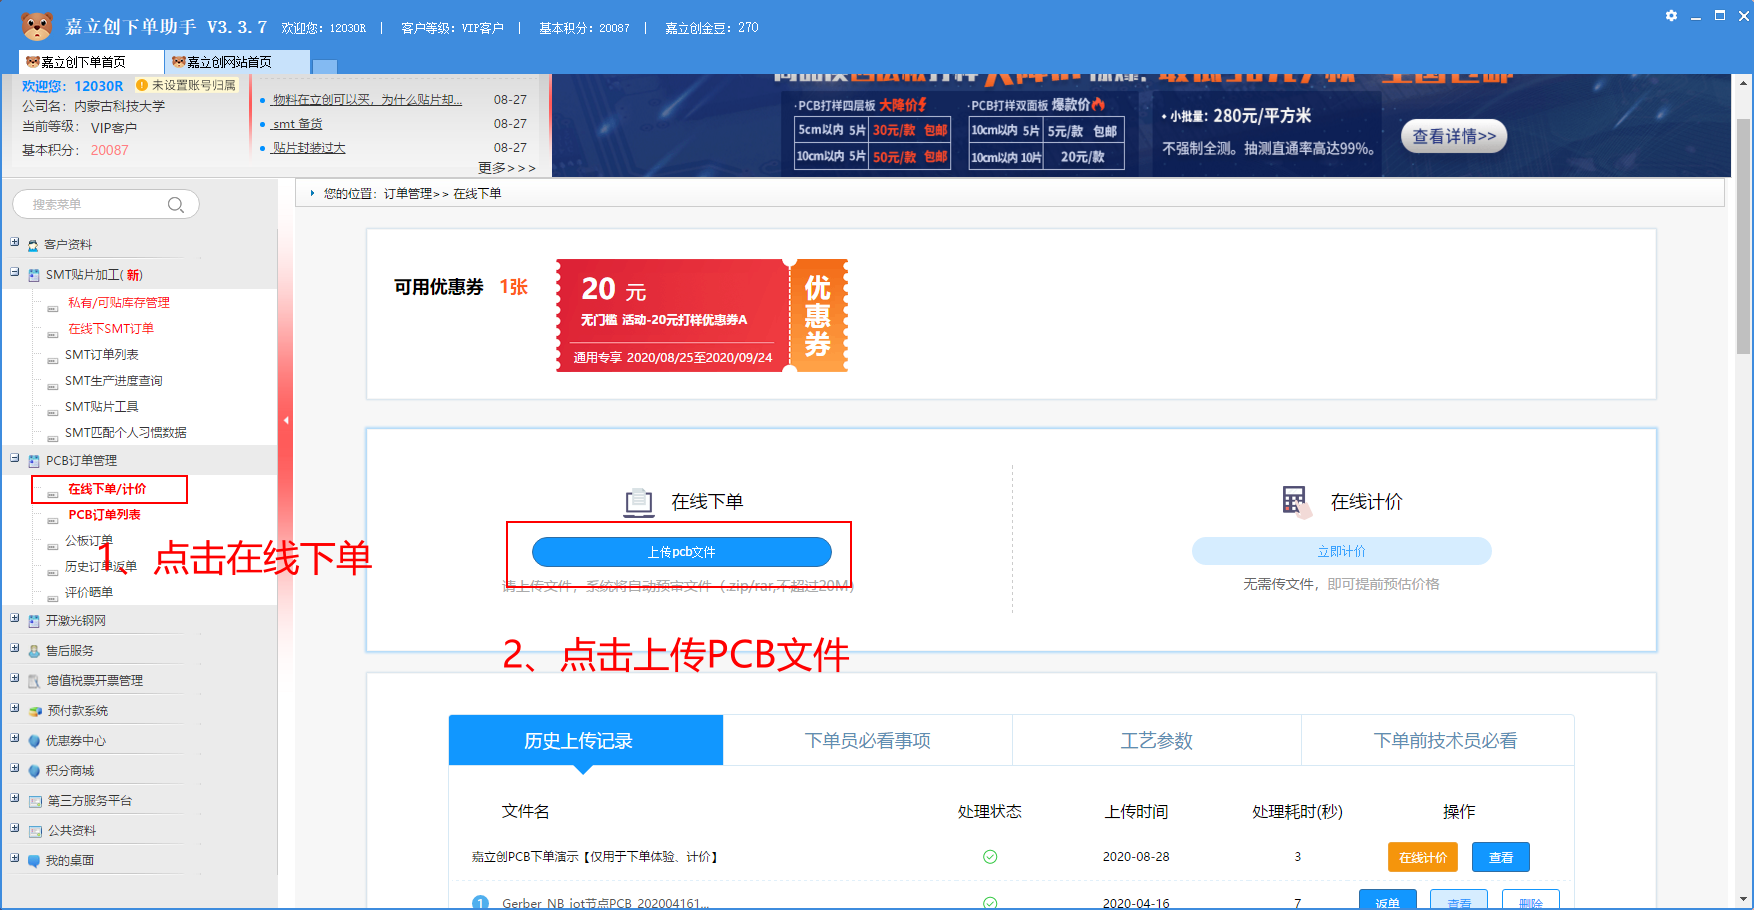Image resolution: width=1754 pixels, height=910 pixels.
Task: Expand the 开激光钢网 tree node
Action: pyautogui.click(x=15, y=618)
